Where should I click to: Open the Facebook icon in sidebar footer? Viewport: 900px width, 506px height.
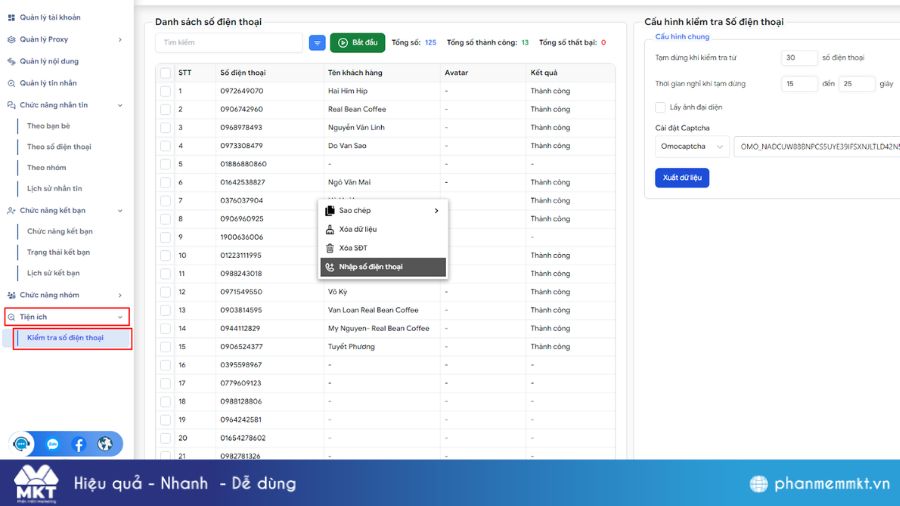click(79, 444)
